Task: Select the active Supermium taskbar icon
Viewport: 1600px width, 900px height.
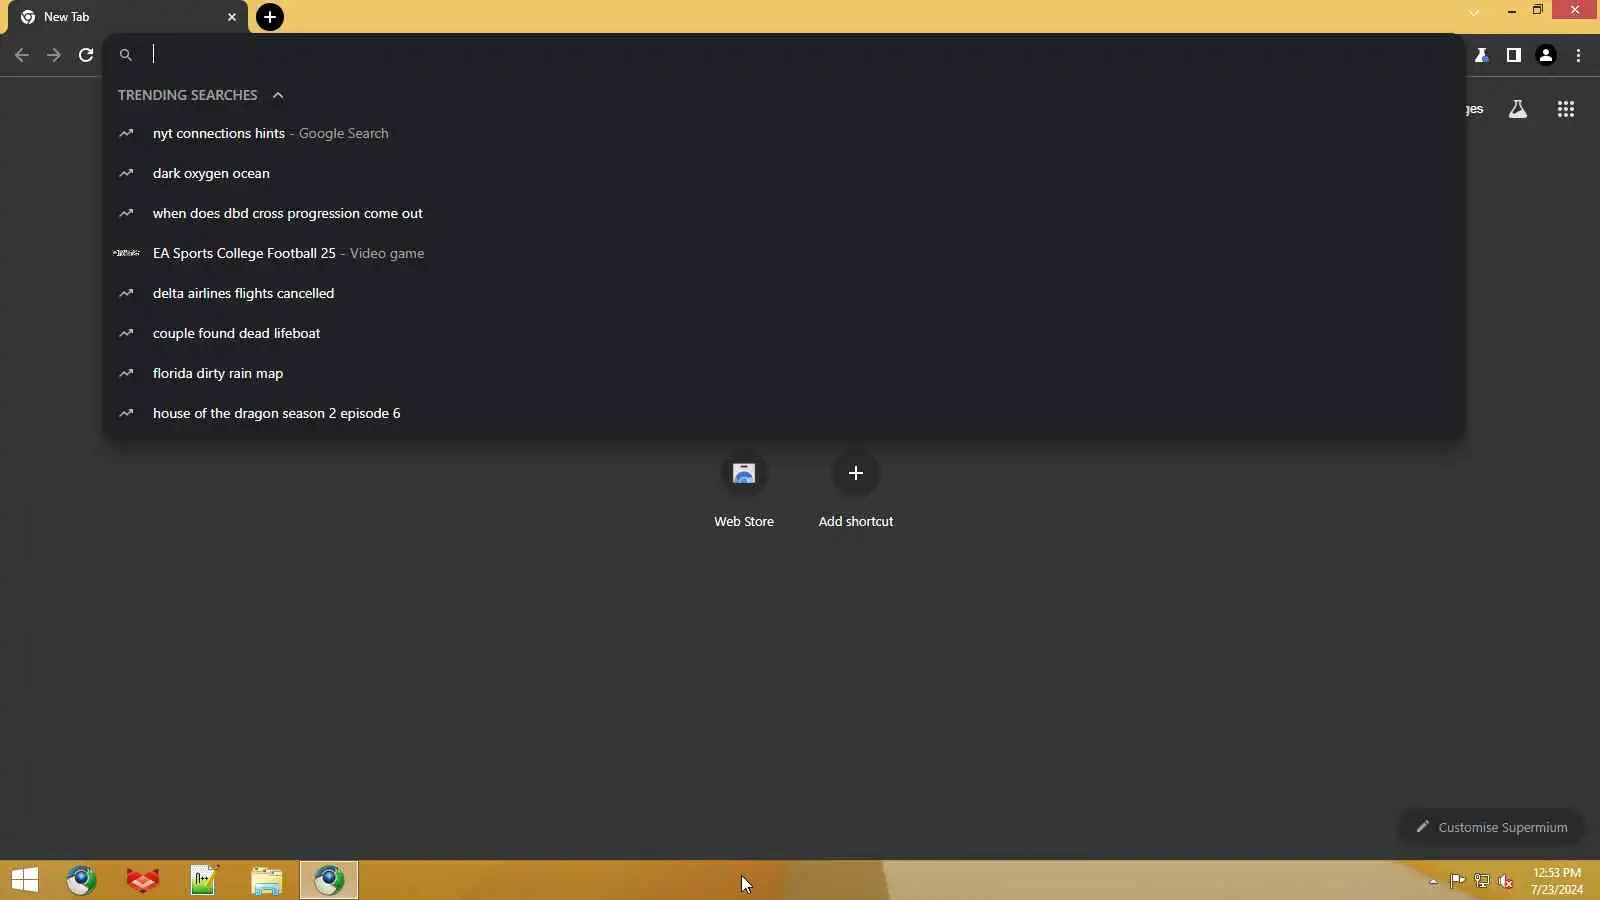Action: click(329, 880)
